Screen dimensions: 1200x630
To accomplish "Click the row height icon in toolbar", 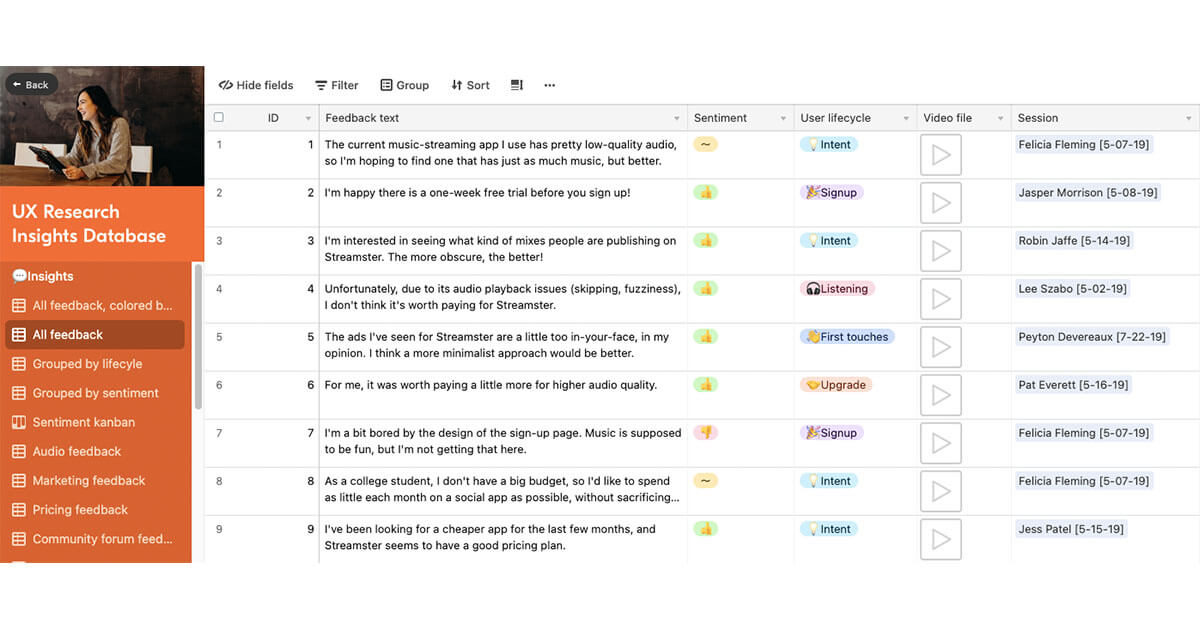I will 517,85.
